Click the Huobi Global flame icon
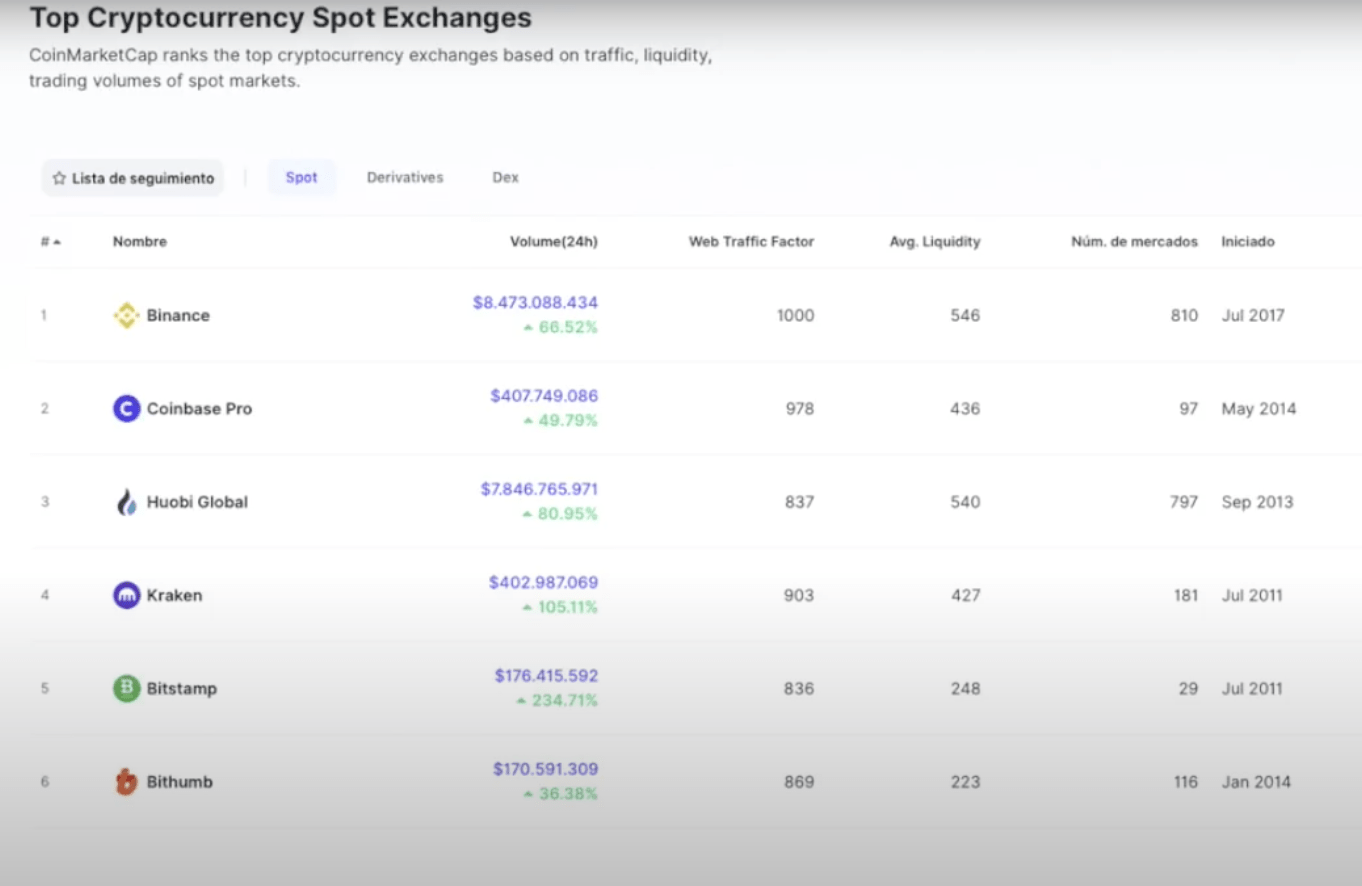Image resolution: width=1362 pixels, height=886 pixels. tap(126, 502)
